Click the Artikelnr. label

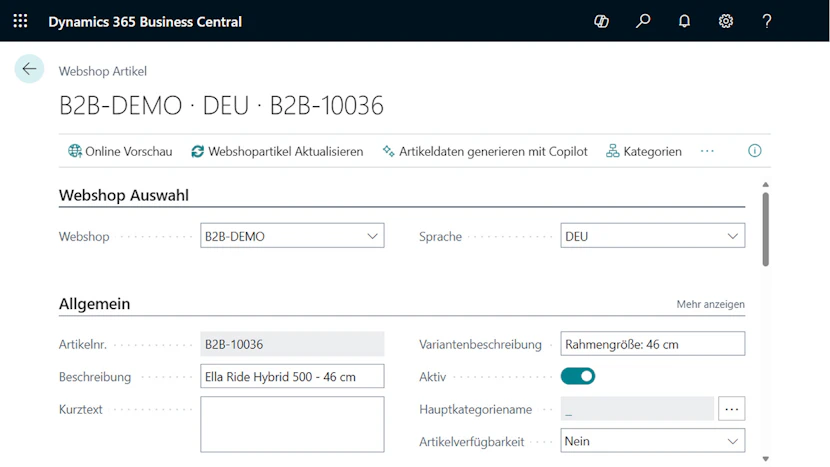[83, 345]
